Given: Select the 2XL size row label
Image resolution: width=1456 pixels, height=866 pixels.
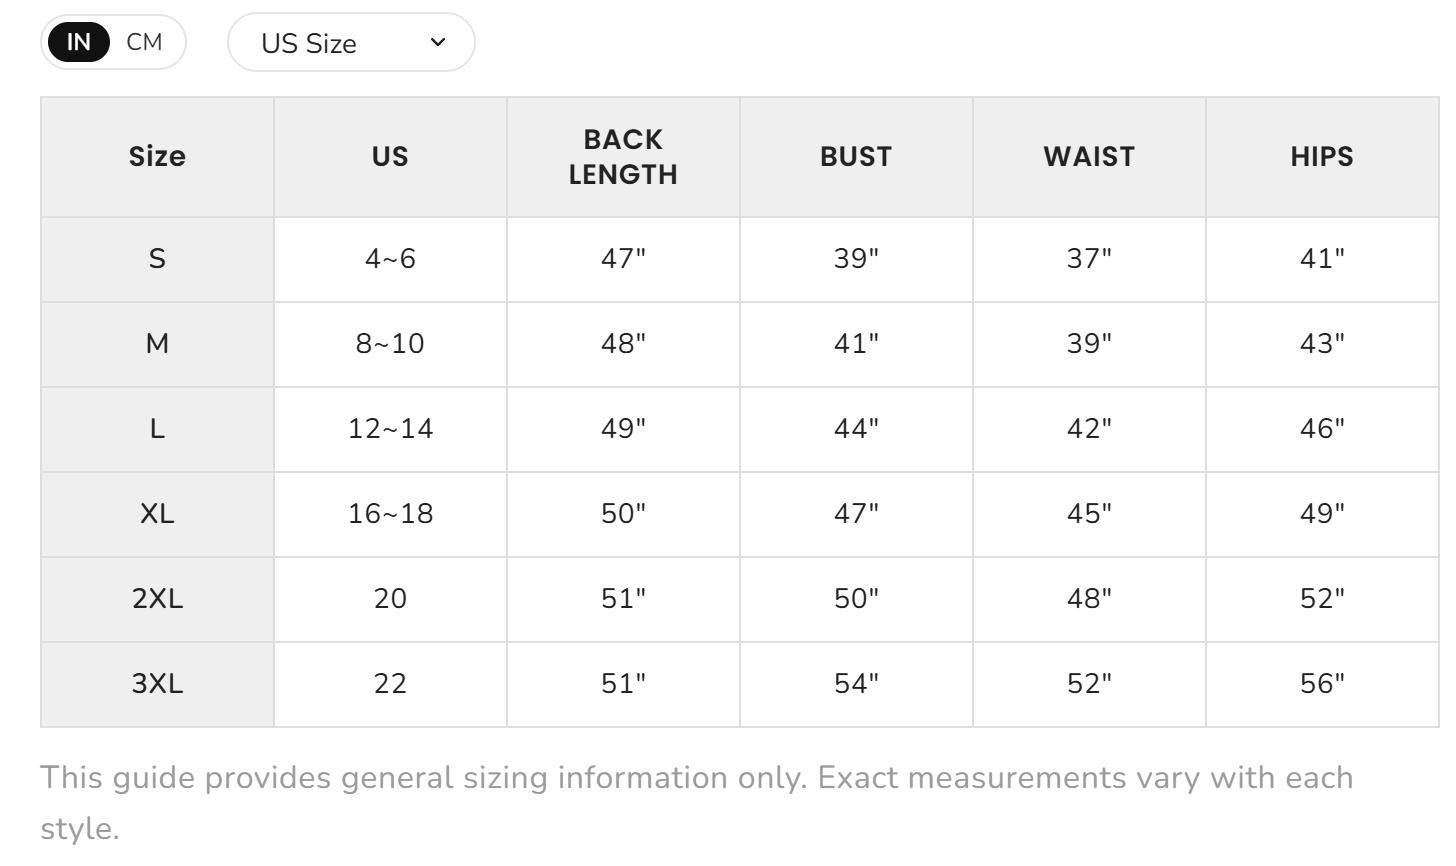Looking at the screenshot, I should (x=157, y=599).
